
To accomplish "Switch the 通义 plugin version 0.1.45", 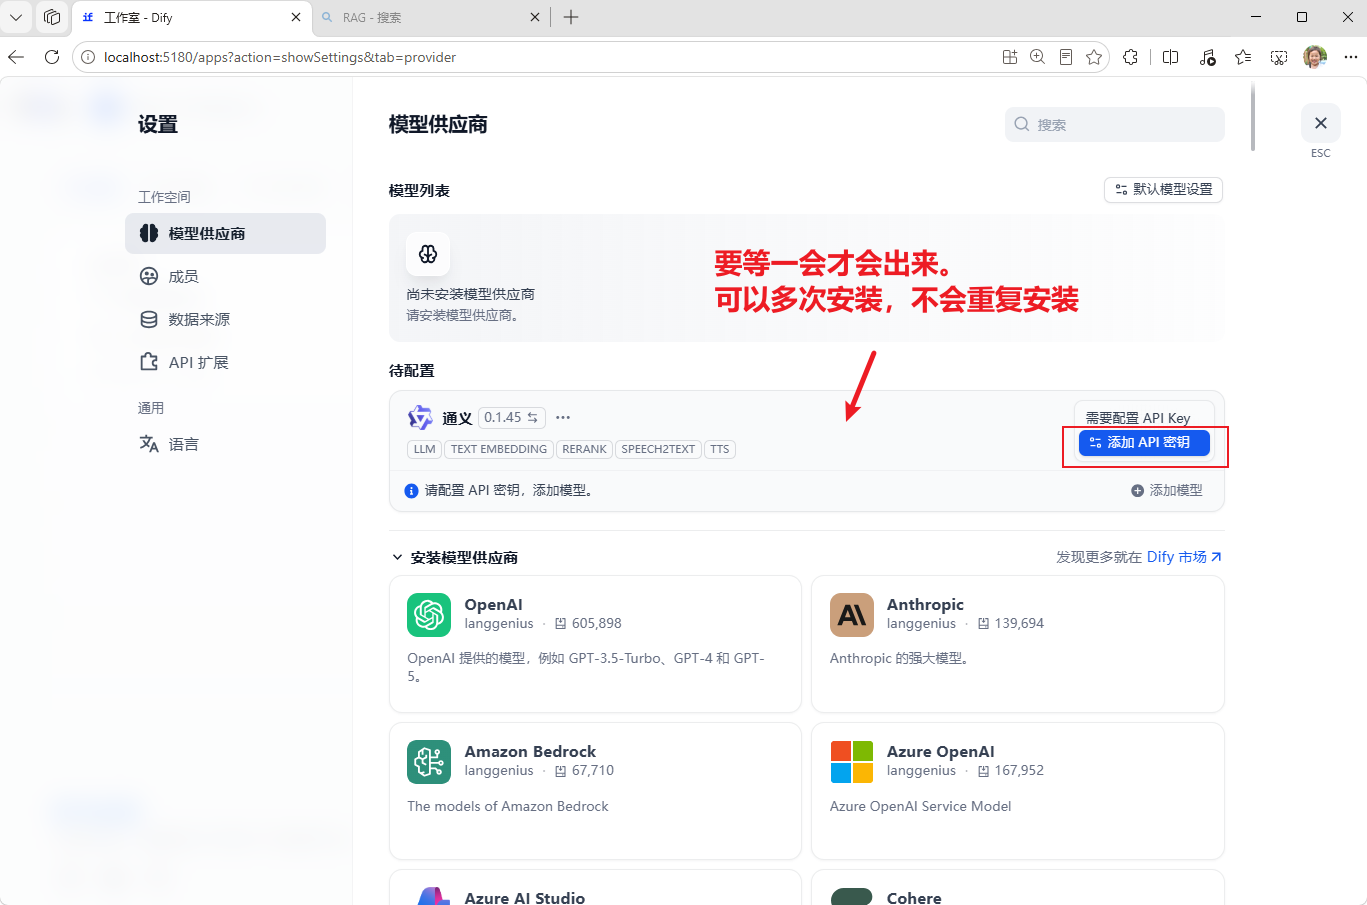I will point(512,418).
